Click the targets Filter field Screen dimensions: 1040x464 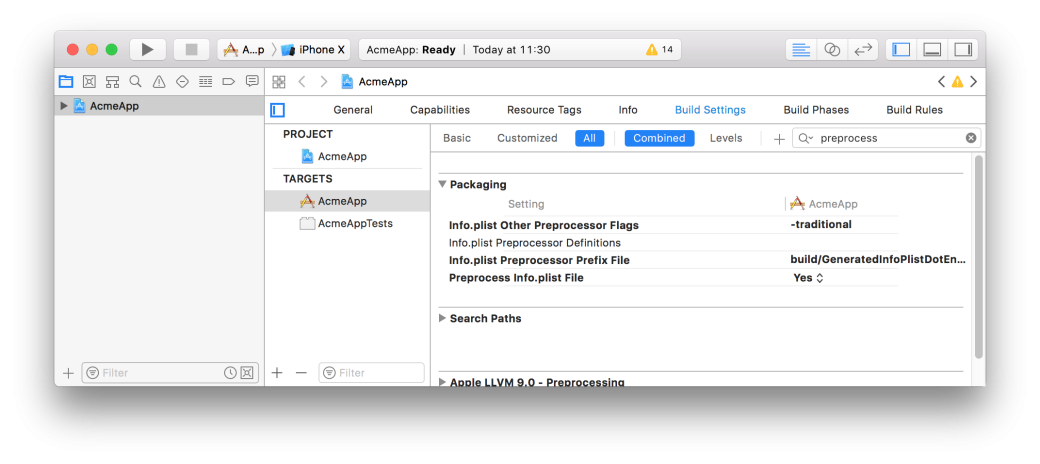point(371,373)
